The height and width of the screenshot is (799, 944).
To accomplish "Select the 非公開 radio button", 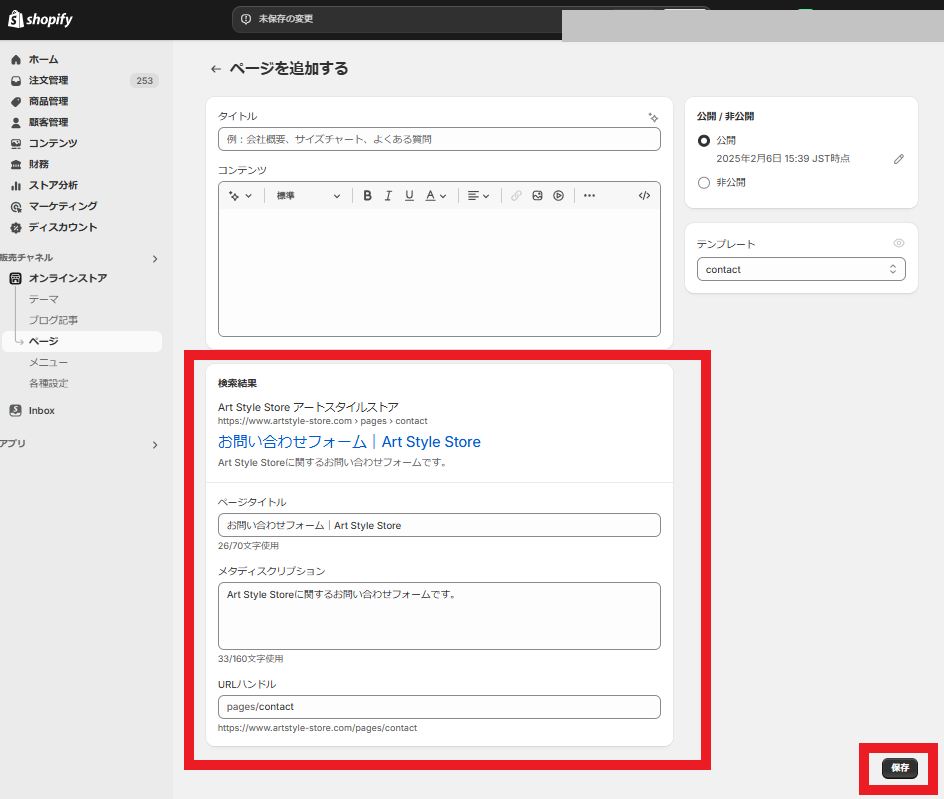I will 704,182.
